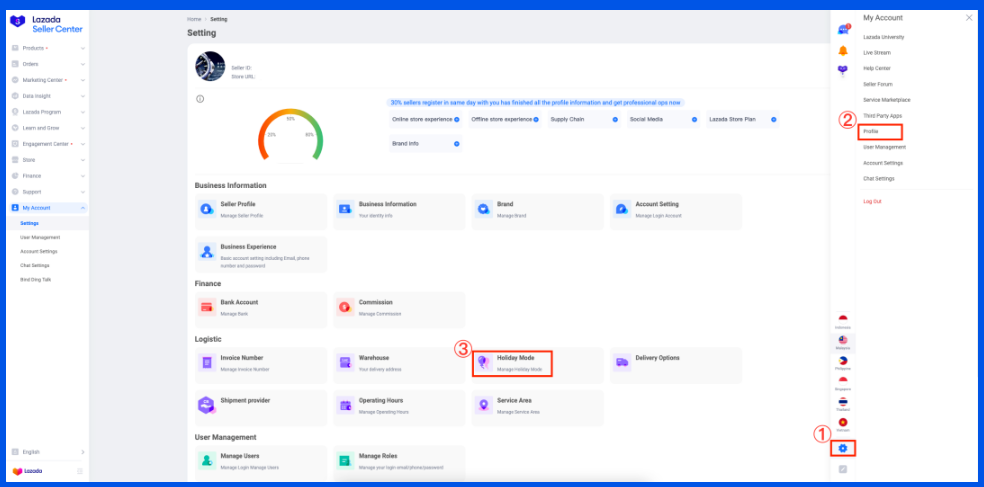Select Profile in My Account panel
The image size is (984, 487).
point(871,131)
